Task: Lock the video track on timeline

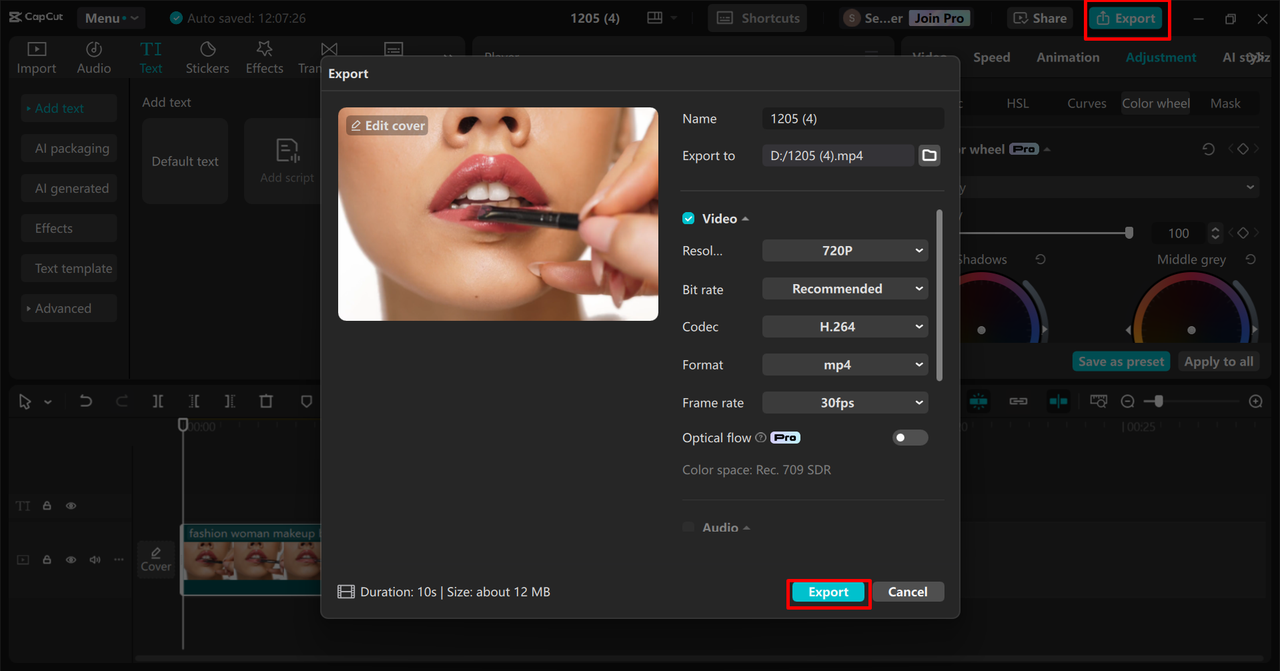Action: click(47, 560)
